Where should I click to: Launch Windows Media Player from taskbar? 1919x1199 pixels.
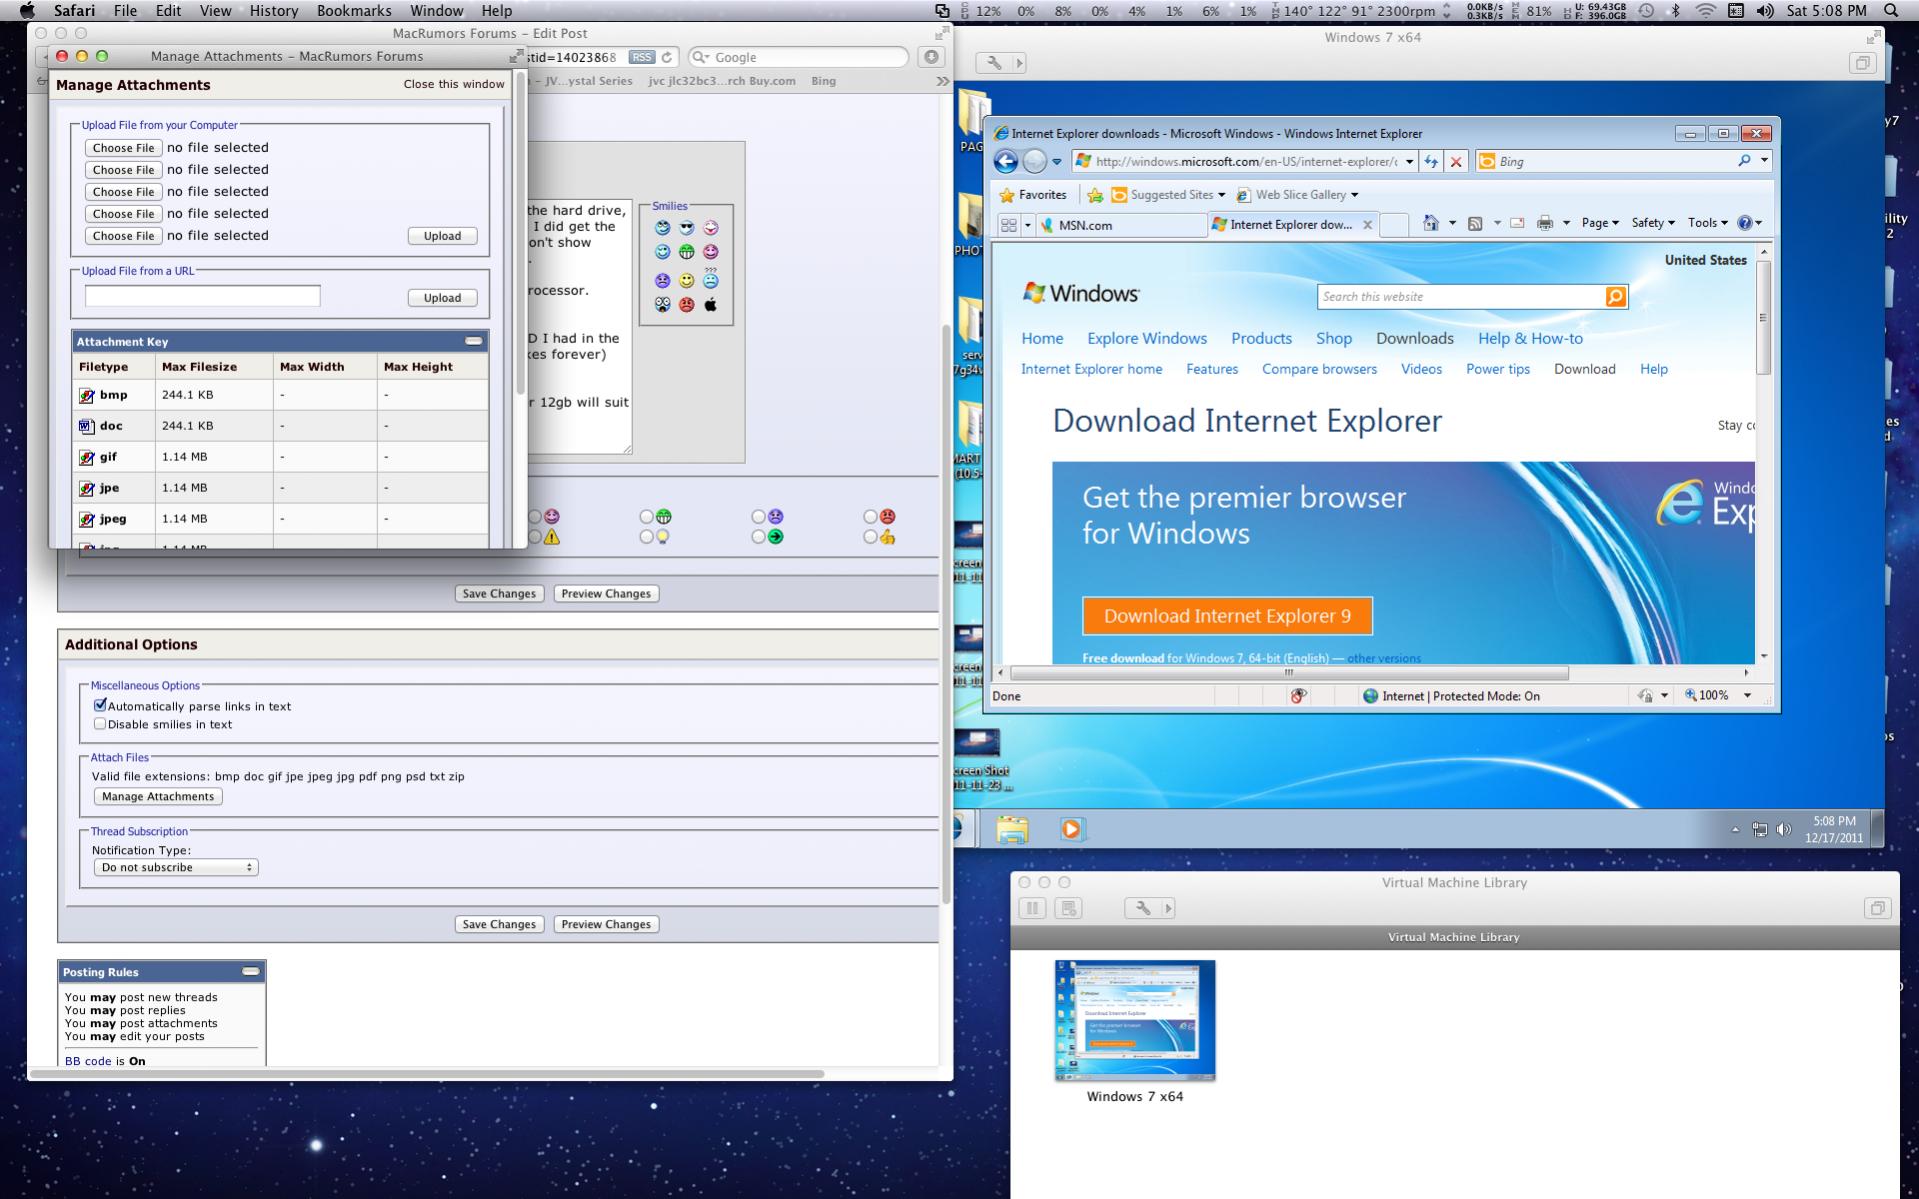[1071, 829]
